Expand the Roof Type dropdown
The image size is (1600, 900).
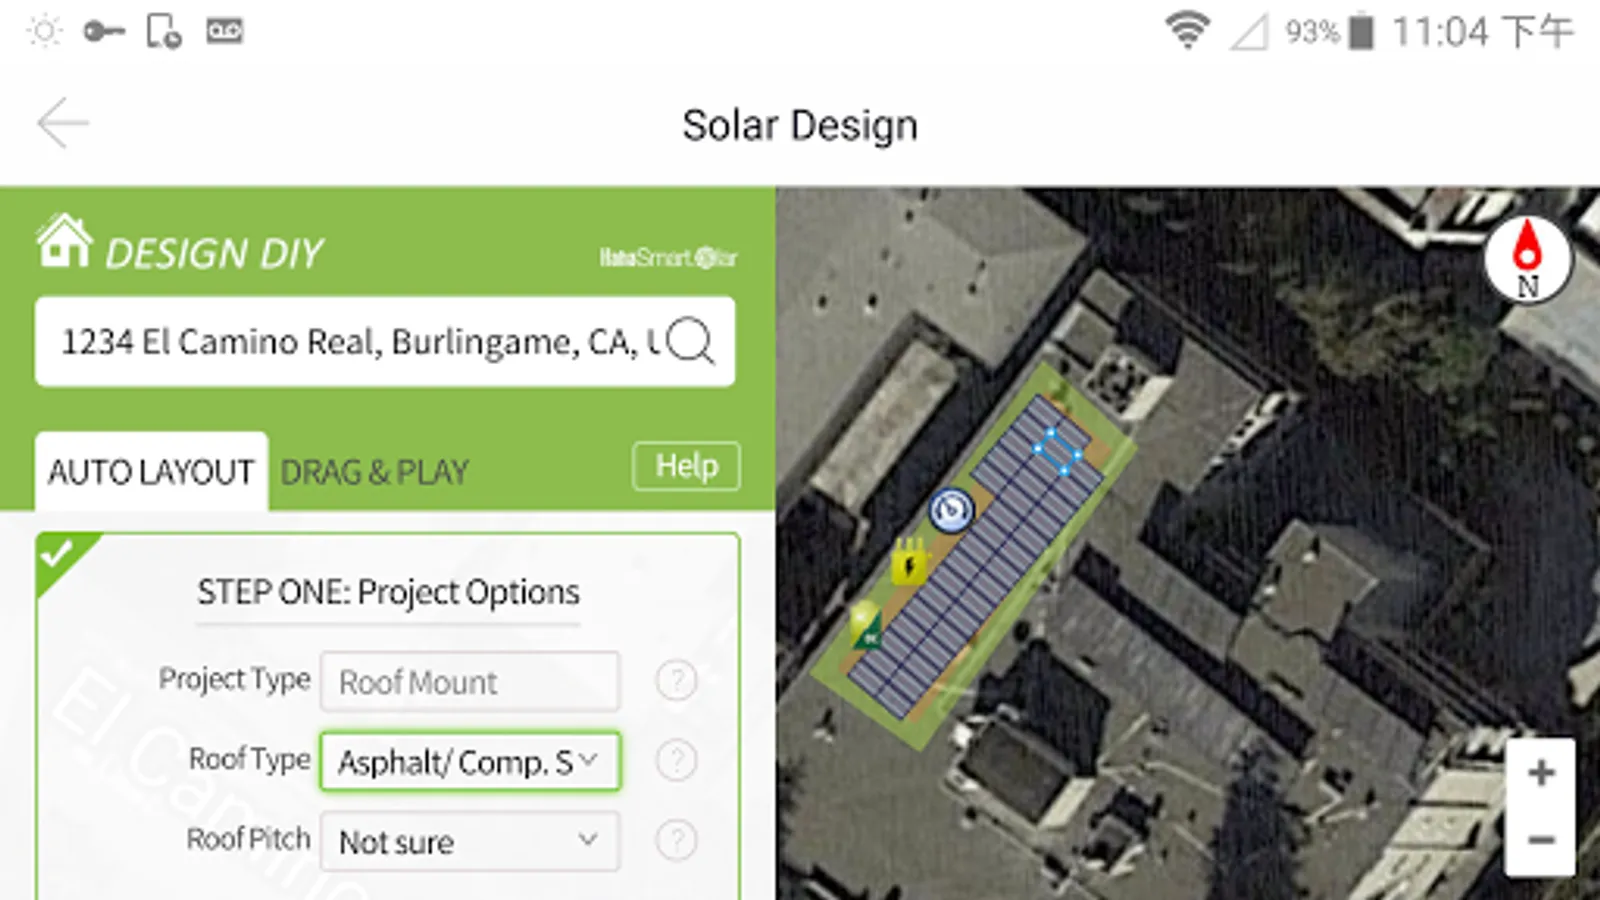(x=470, y=762)
